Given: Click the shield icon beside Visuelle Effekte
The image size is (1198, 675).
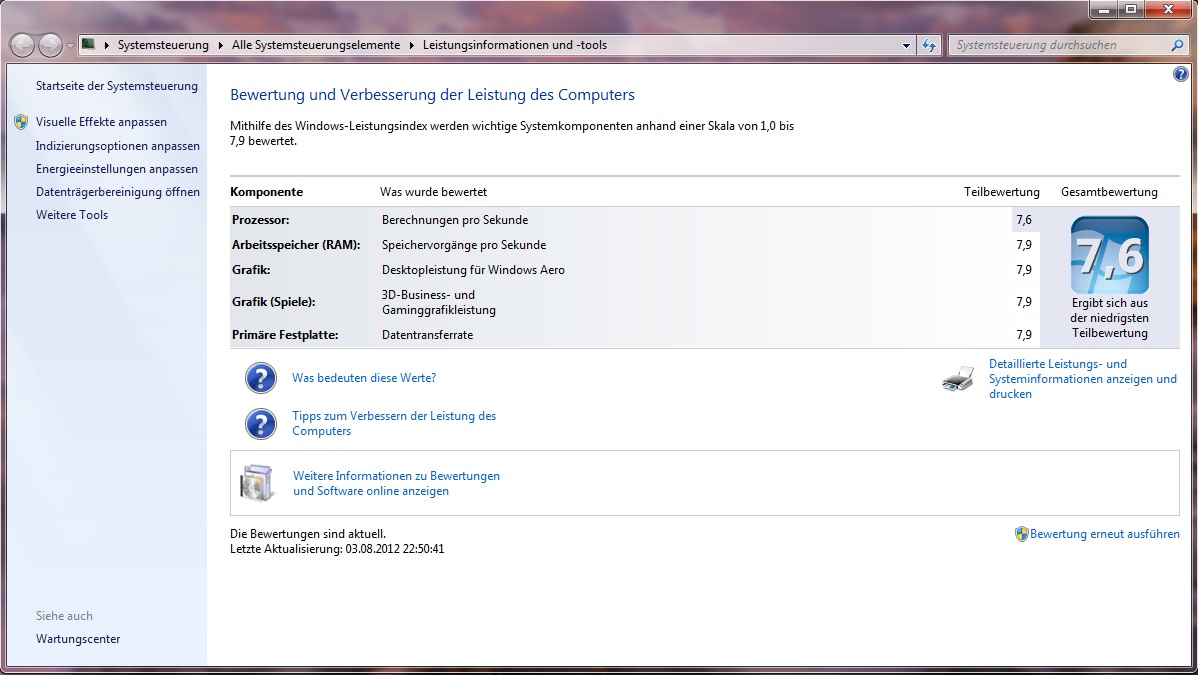Looking at the screenshot, I should coord(21,122).
